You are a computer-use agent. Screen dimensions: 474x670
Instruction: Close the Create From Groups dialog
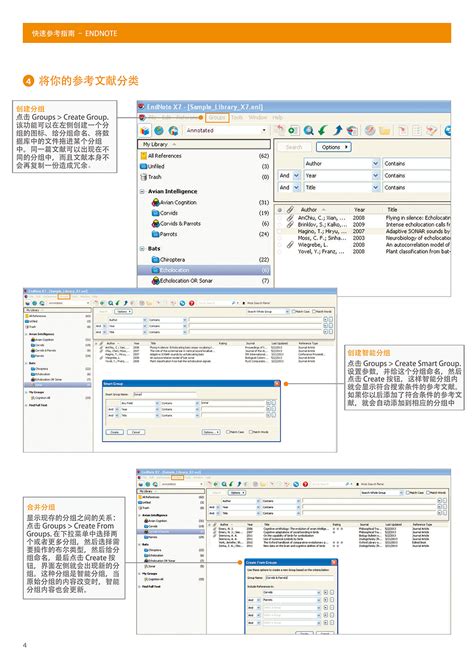(x=334, y=562)
